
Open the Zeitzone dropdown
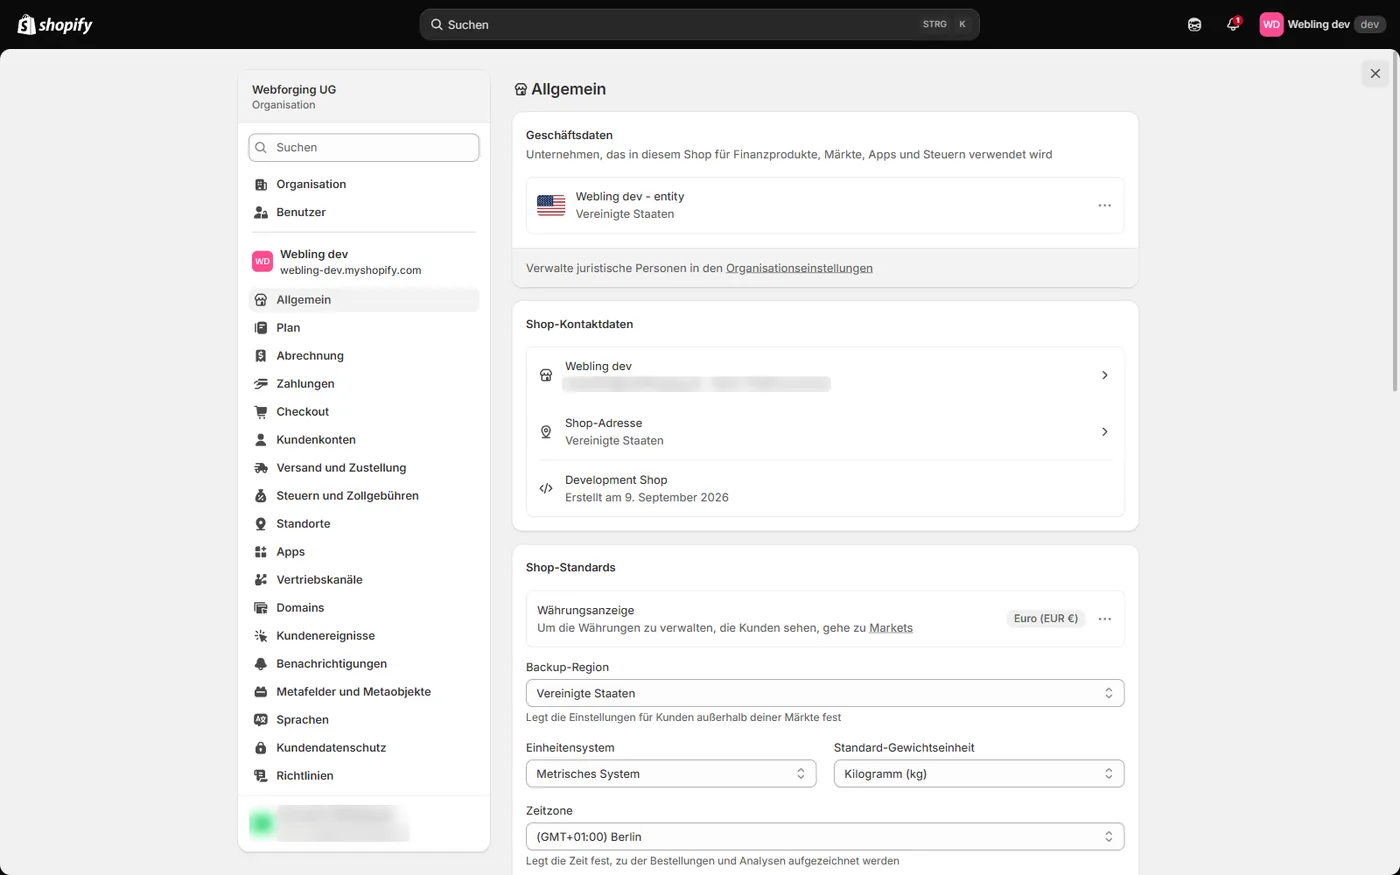(x=825, y=837)
